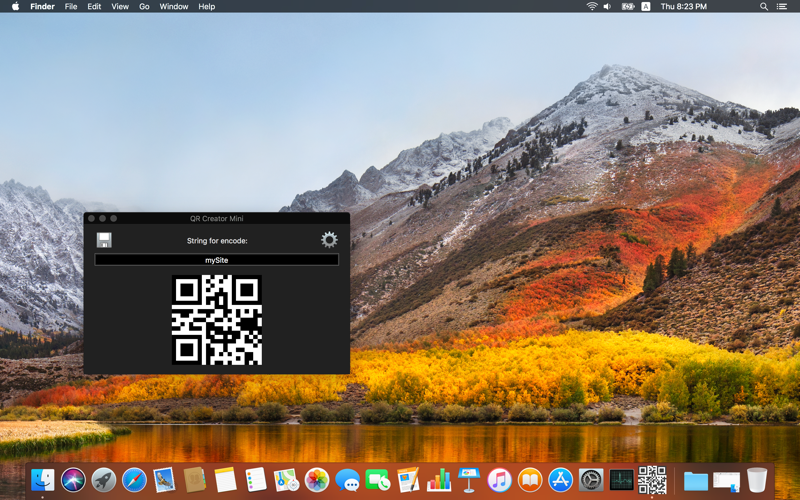Screen dimensions: 800x500
Task: Open App Store from the Dock
Action: click(561, 480)
